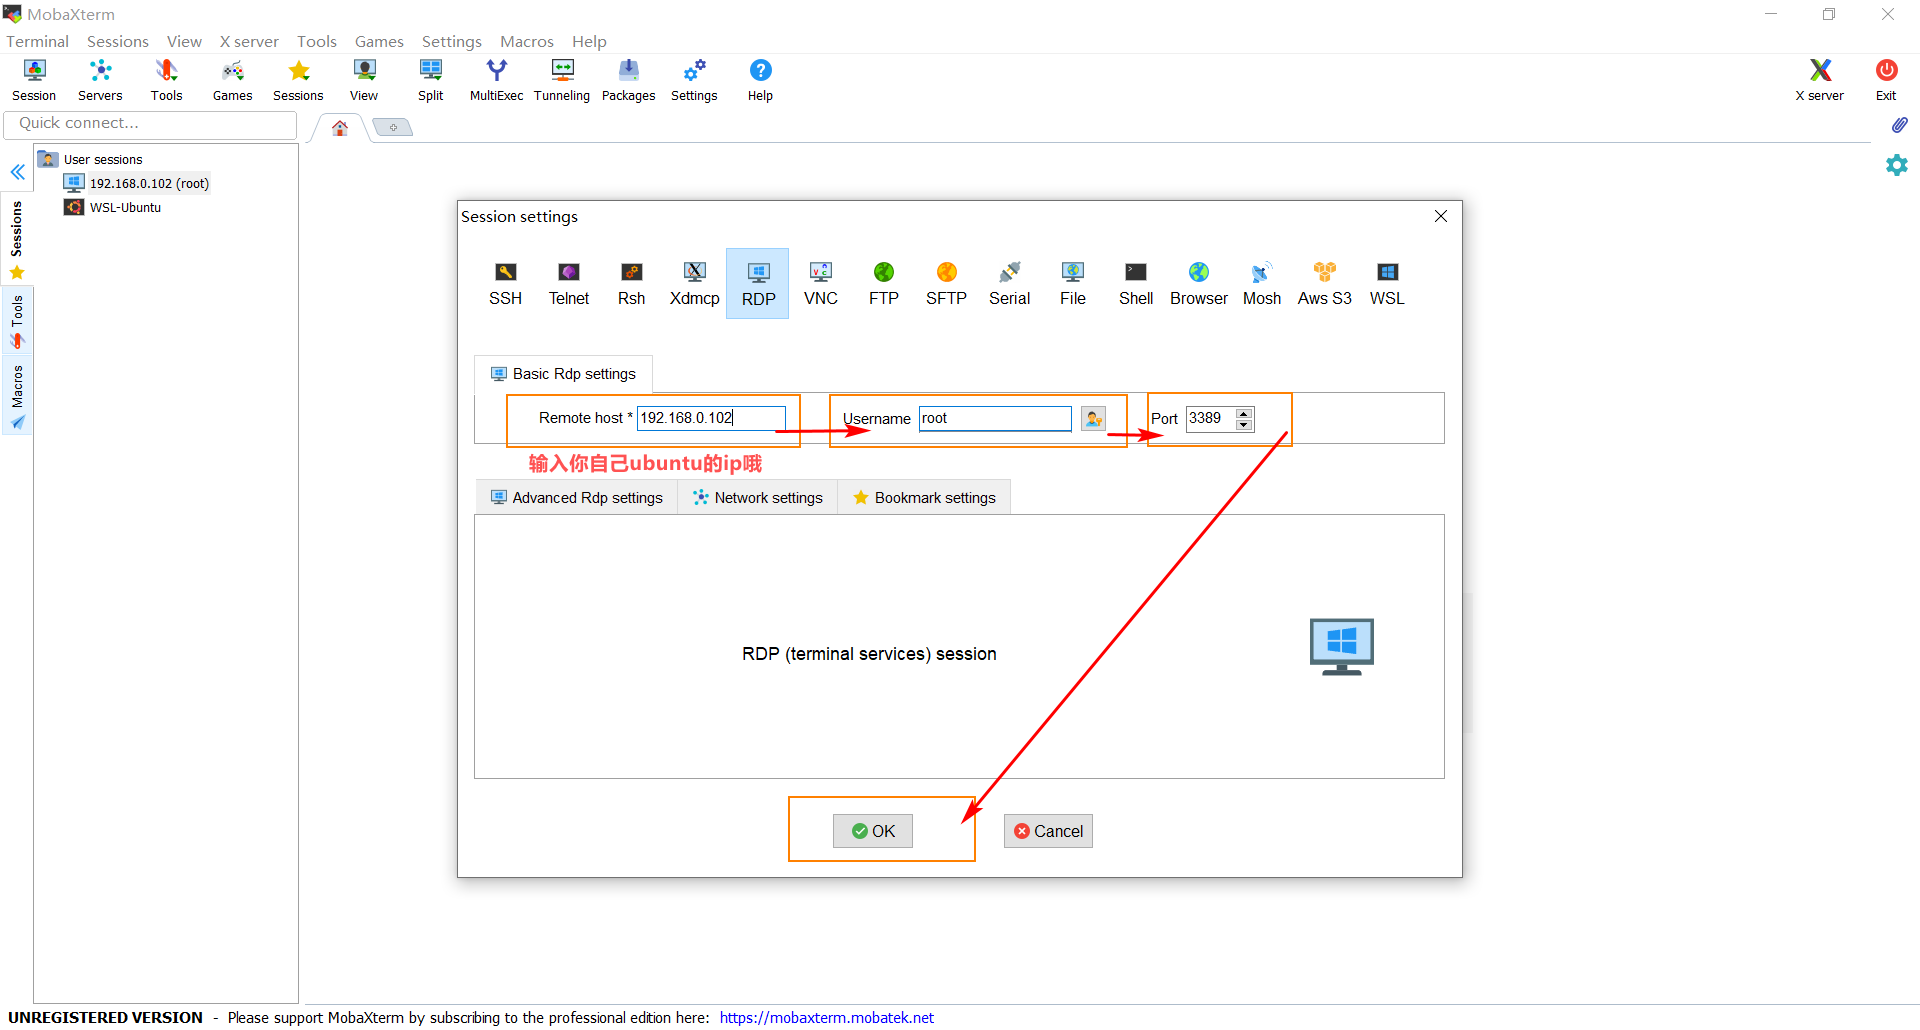Viewport: 1920px width, 1030px height.
Task: Open the Sessions menu
Action: [x=117, y=41]
